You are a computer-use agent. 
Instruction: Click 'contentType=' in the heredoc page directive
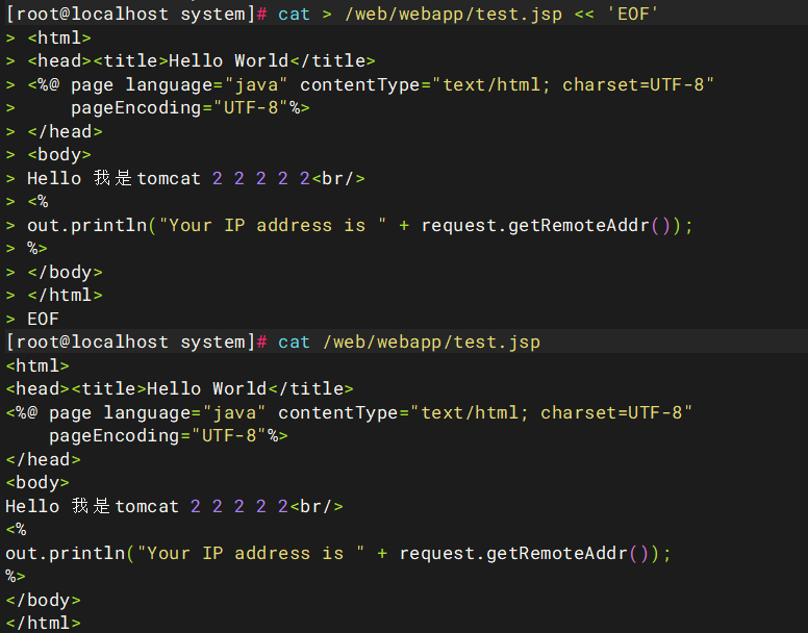coord(366,85)
